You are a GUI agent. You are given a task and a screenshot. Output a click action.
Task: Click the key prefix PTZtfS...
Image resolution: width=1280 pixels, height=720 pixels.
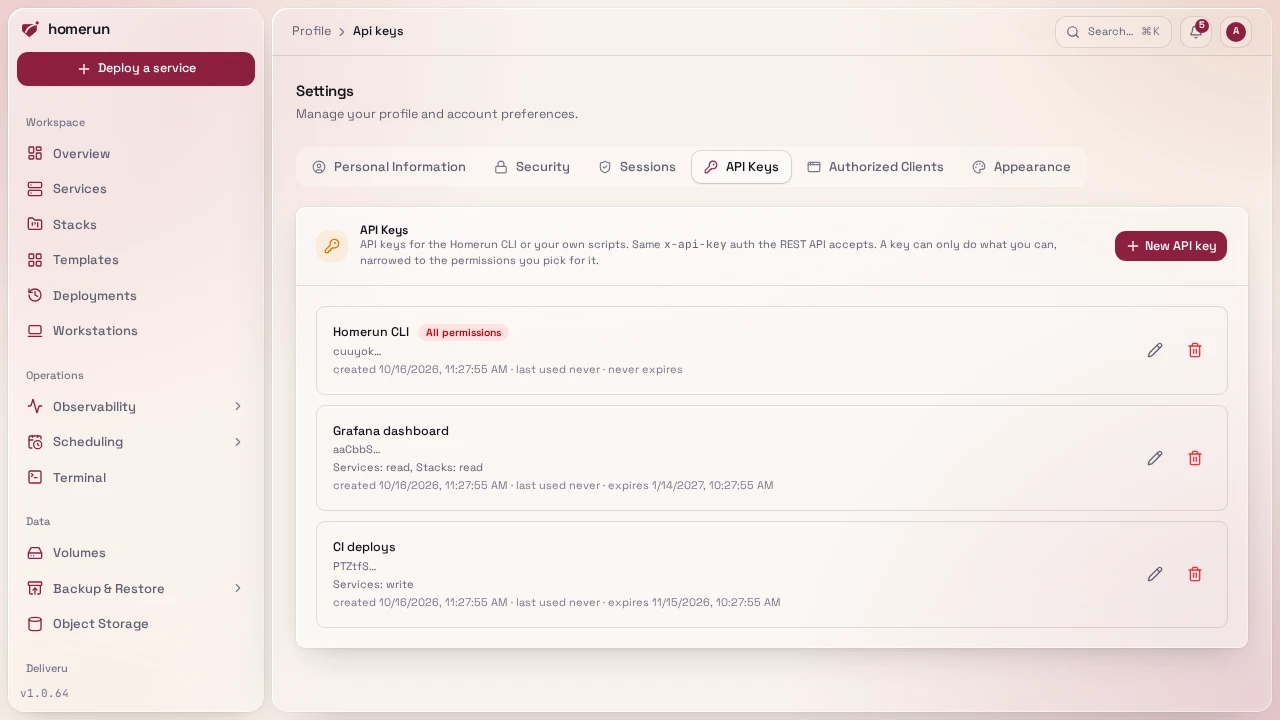(355, 566)
